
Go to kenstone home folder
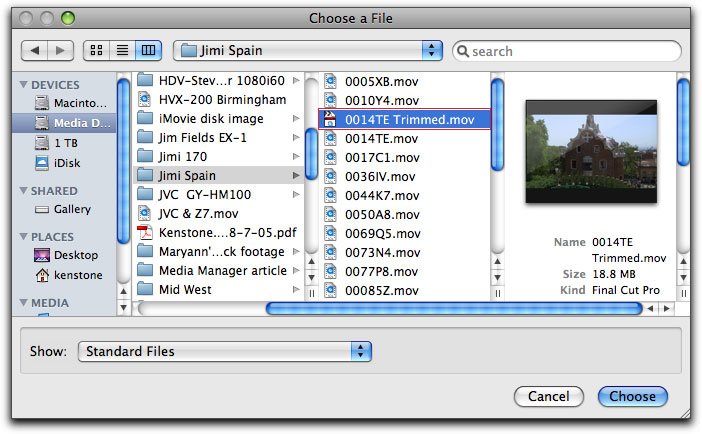80,275
